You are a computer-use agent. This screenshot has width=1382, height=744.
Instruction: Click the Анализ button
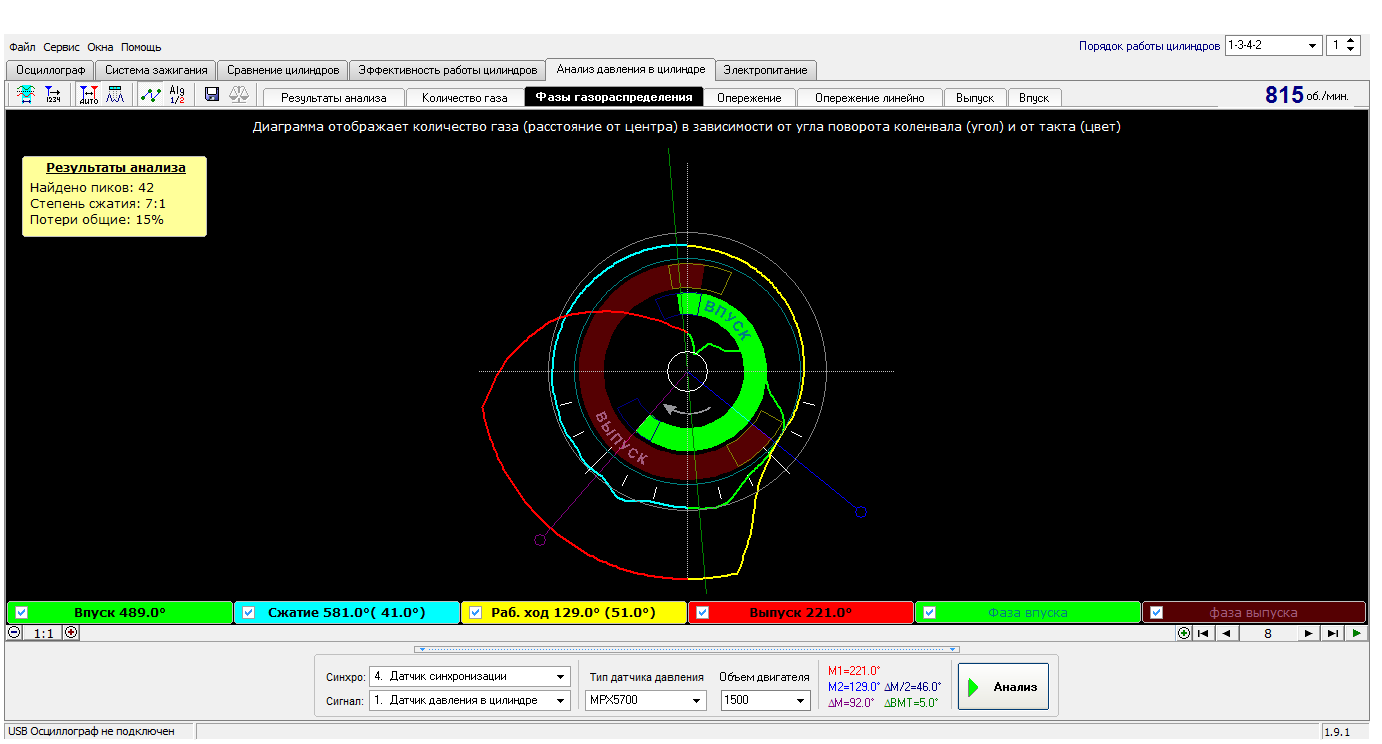coord(1003,687)
